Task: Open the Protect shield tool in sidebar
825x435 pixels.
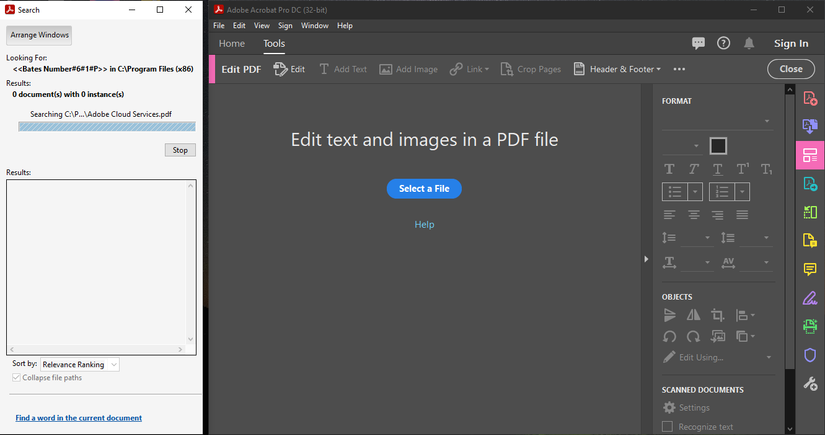Action: [809, 355]
